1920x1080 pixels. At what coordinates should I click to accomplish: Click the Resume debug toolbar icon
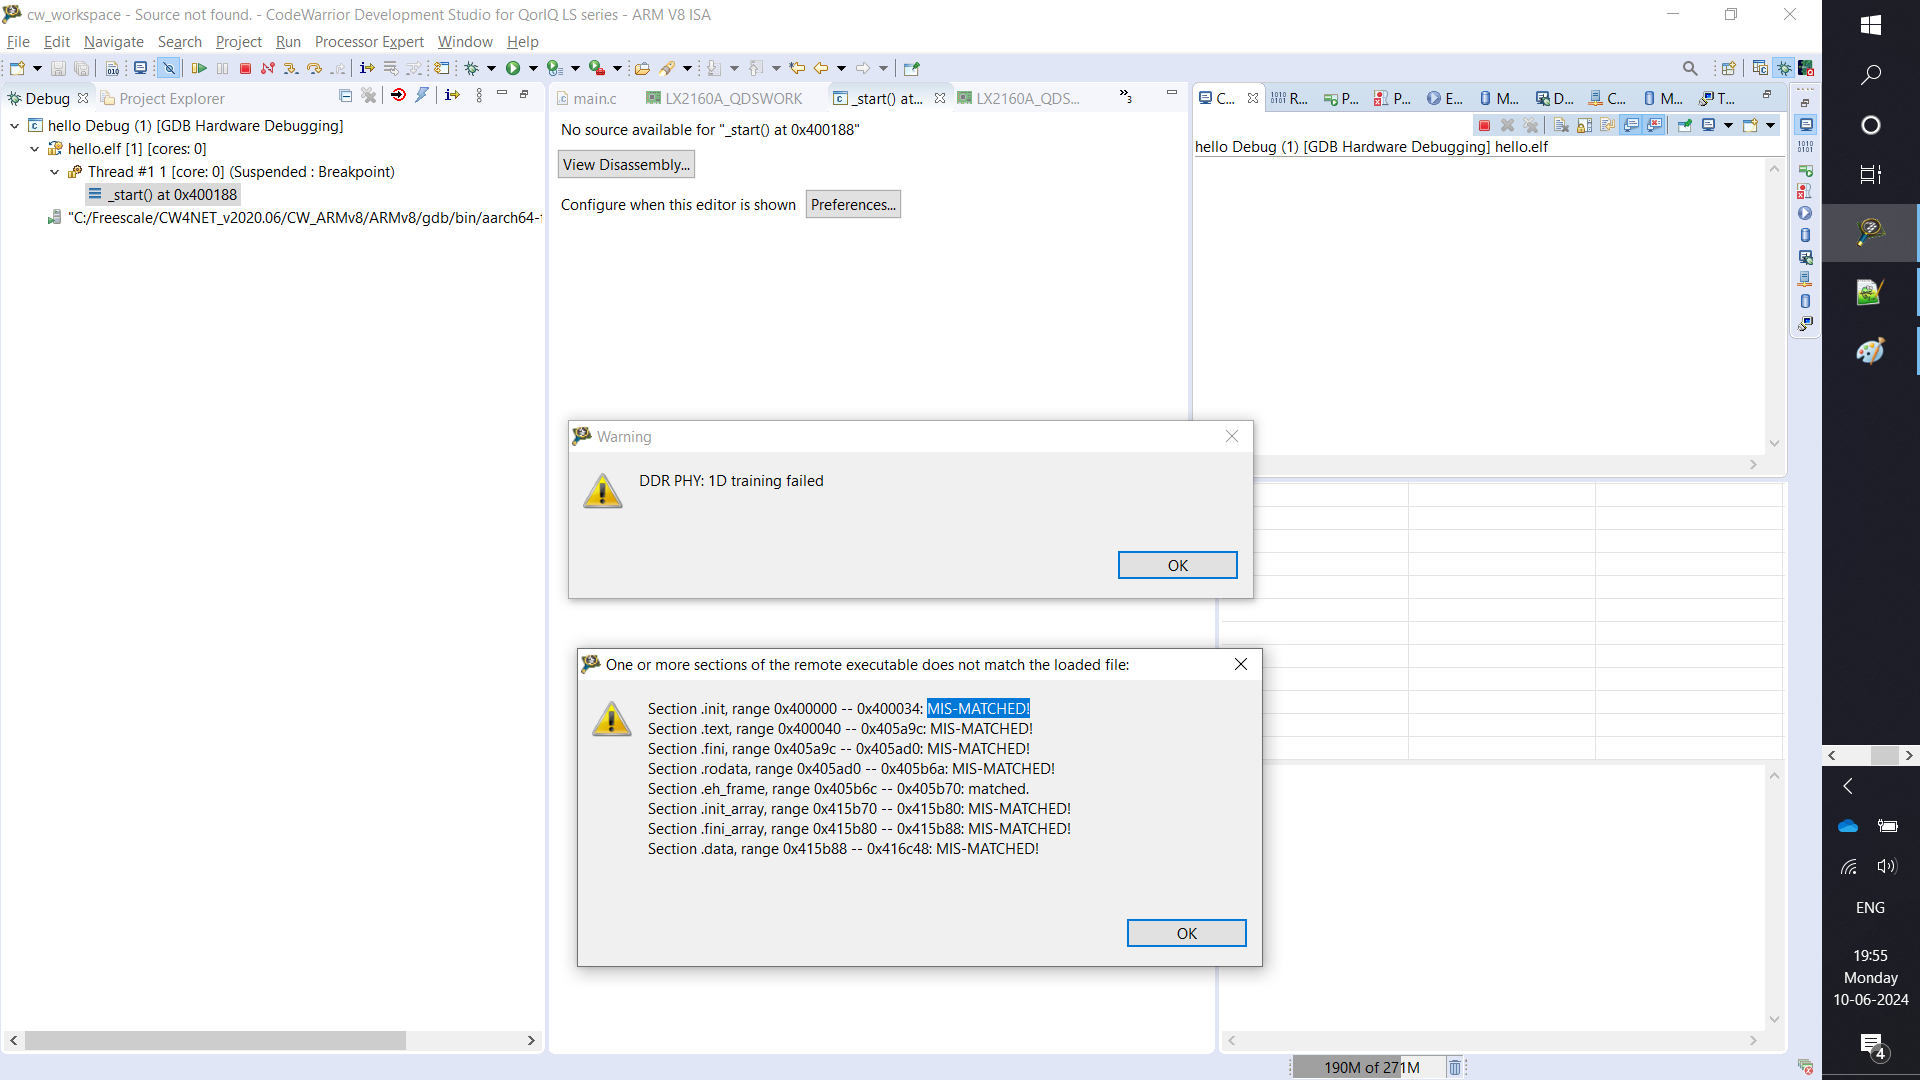coord(199,68)
